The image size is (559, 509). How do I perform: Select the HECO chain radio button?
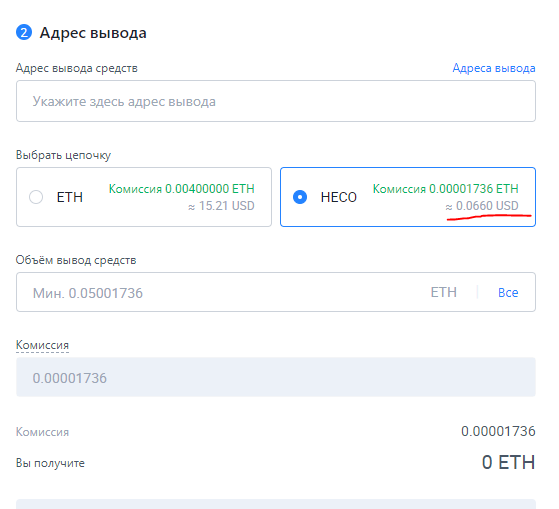click(x=300, y=197)
